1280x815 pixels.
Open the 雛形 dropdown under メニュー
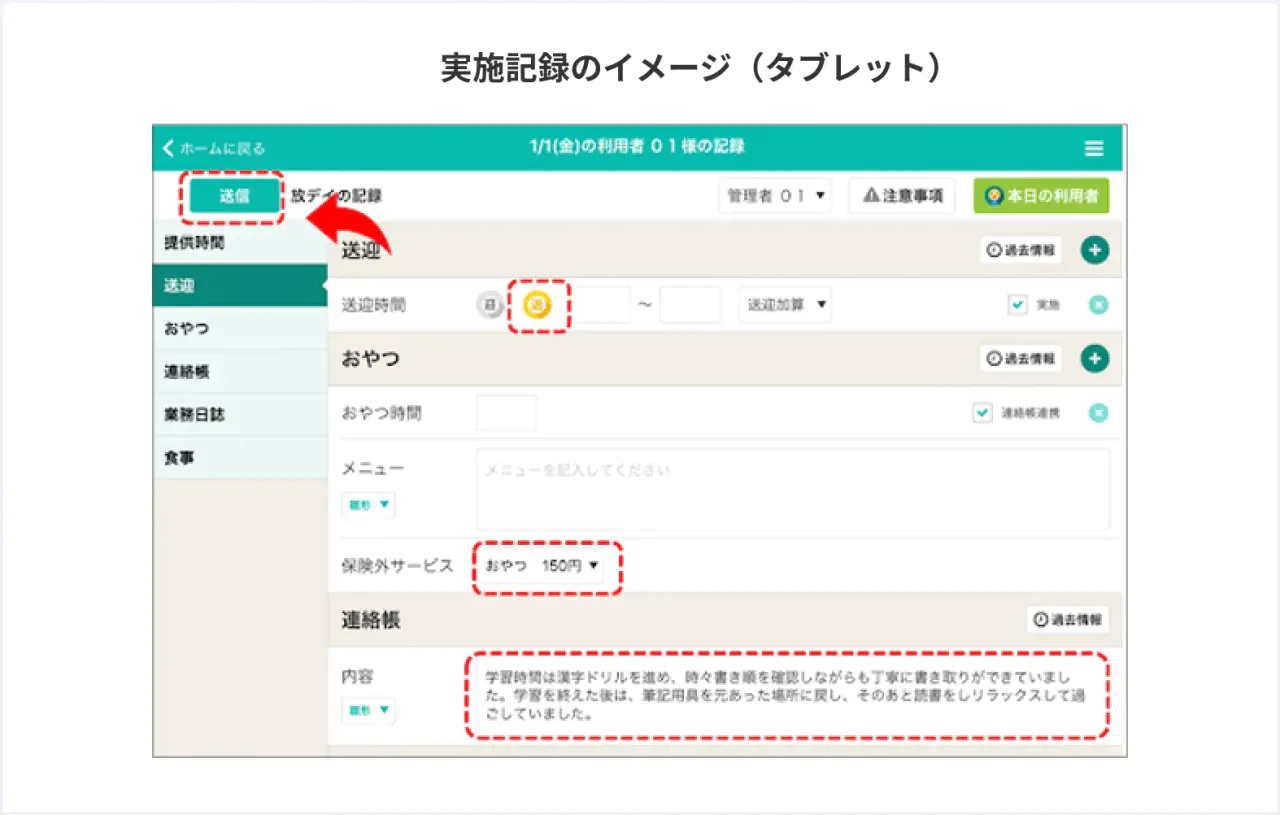[368, 505]
